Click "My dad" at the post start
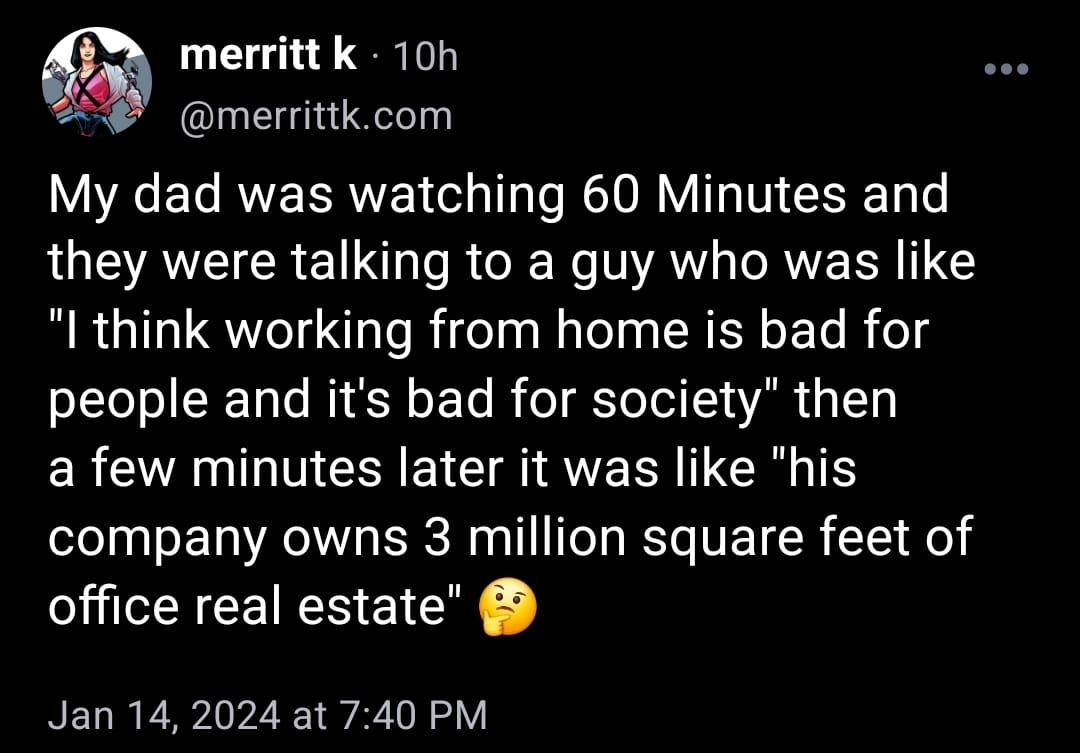 click(120, 195)
